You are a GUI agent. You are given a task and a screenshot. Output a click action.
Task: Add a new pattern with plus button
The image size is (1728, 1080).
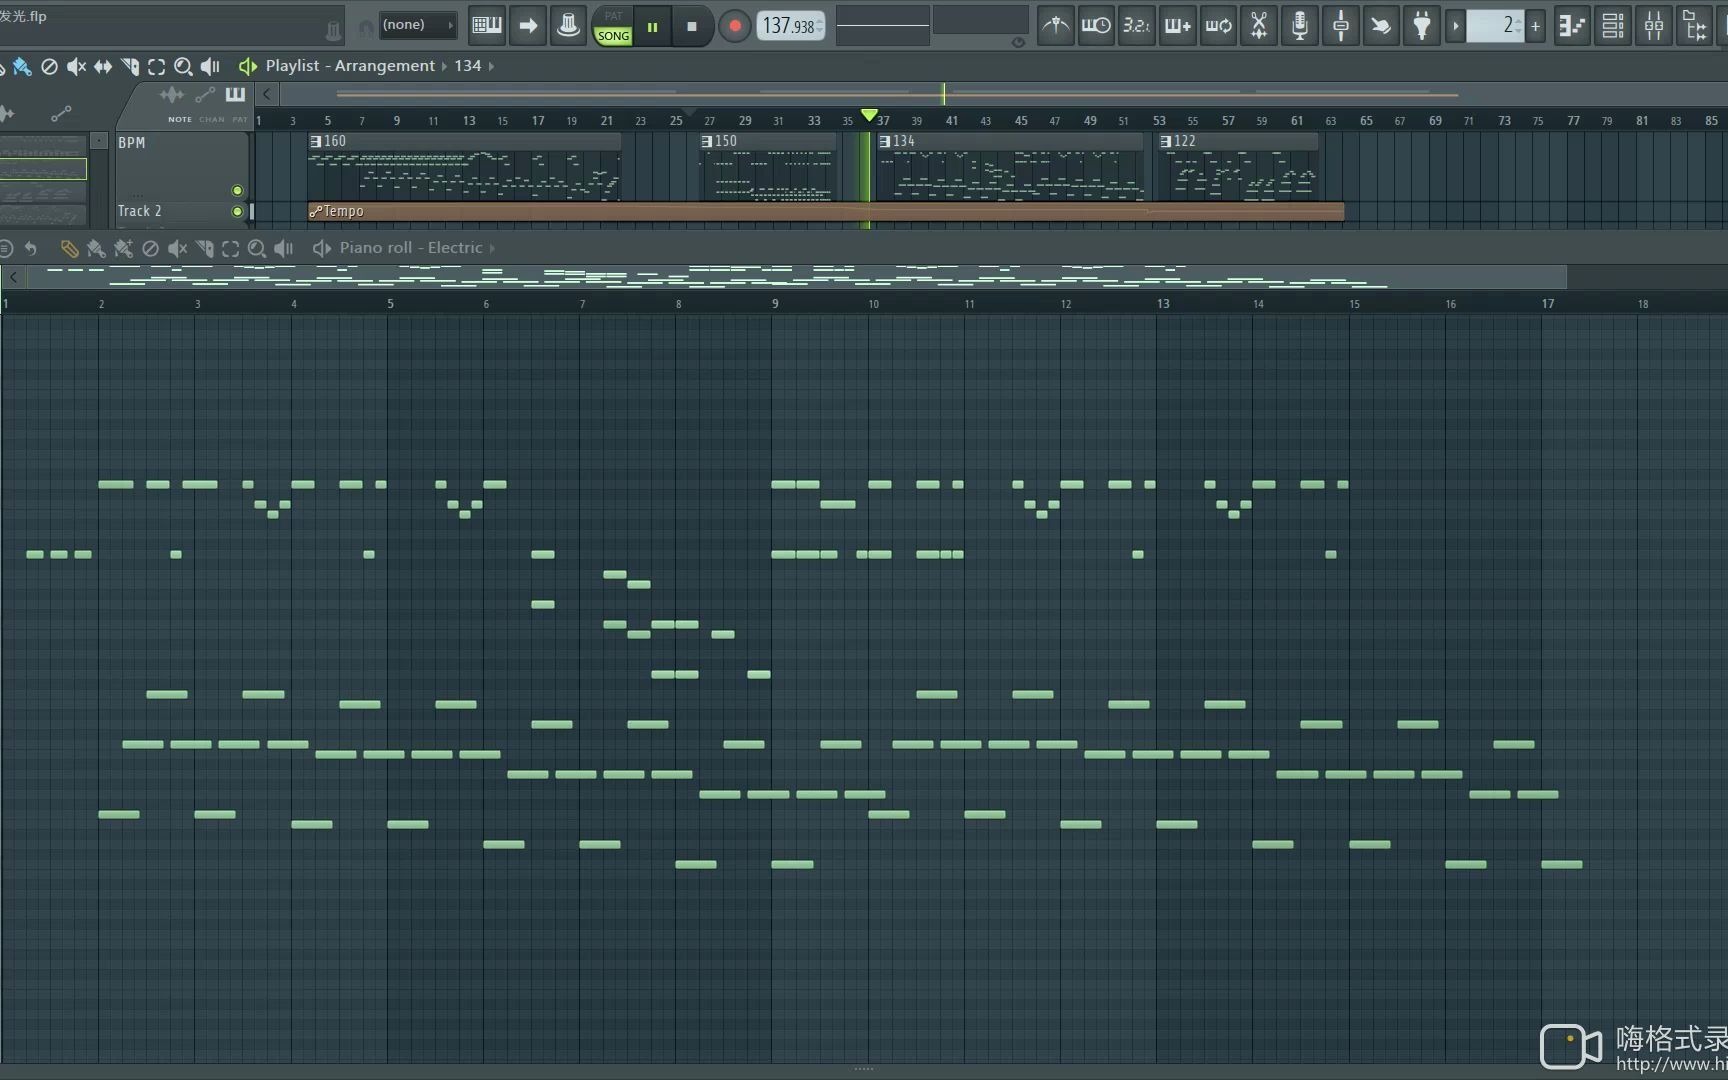tap(1536, 26)
